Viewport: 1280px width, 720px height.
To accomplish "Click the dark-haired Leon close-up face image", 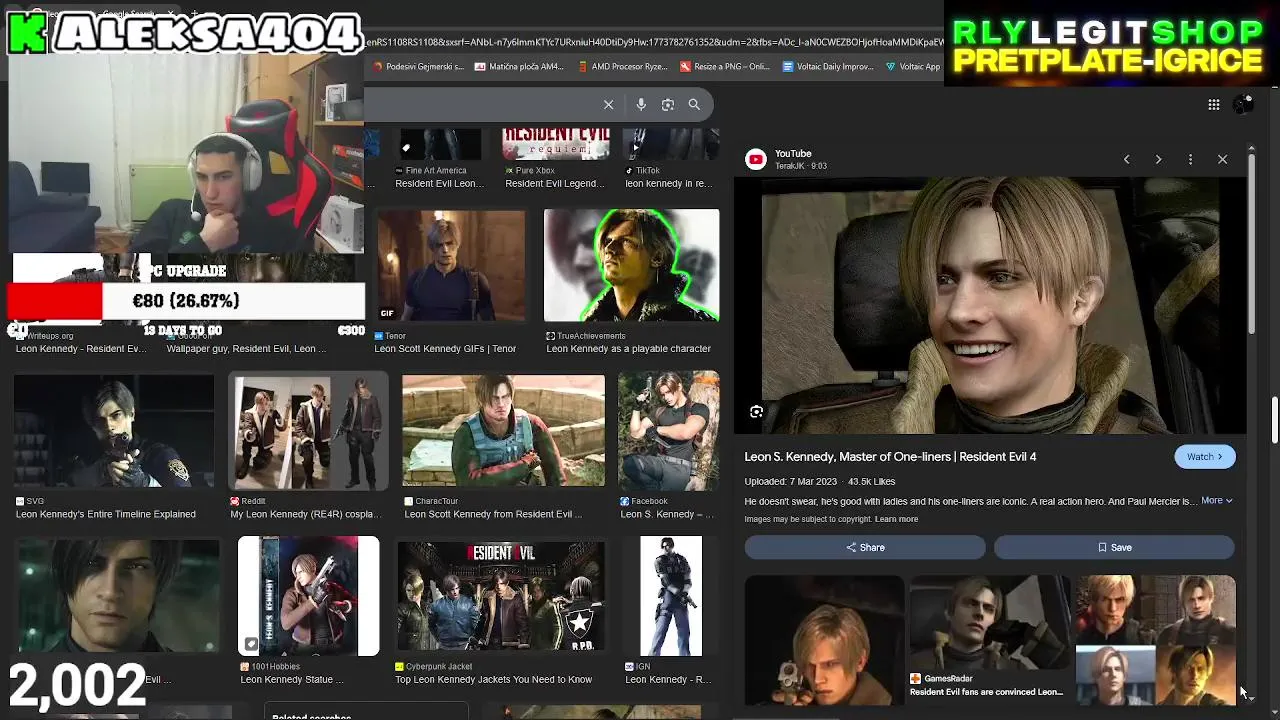I will 118,596.
